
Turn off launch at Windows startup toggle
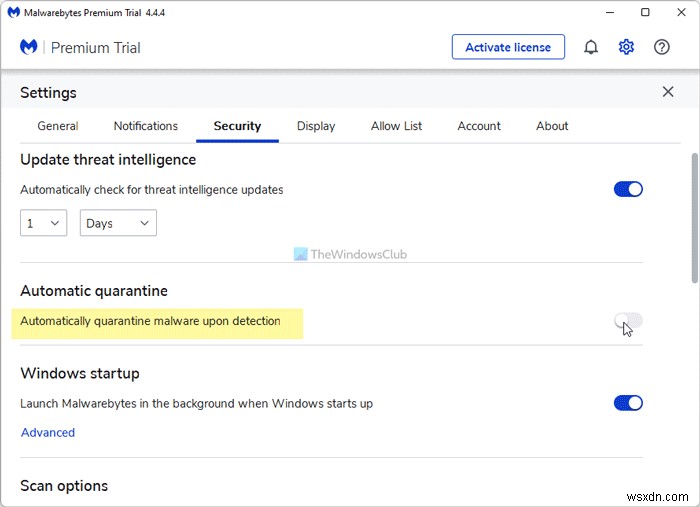(628, 403)
